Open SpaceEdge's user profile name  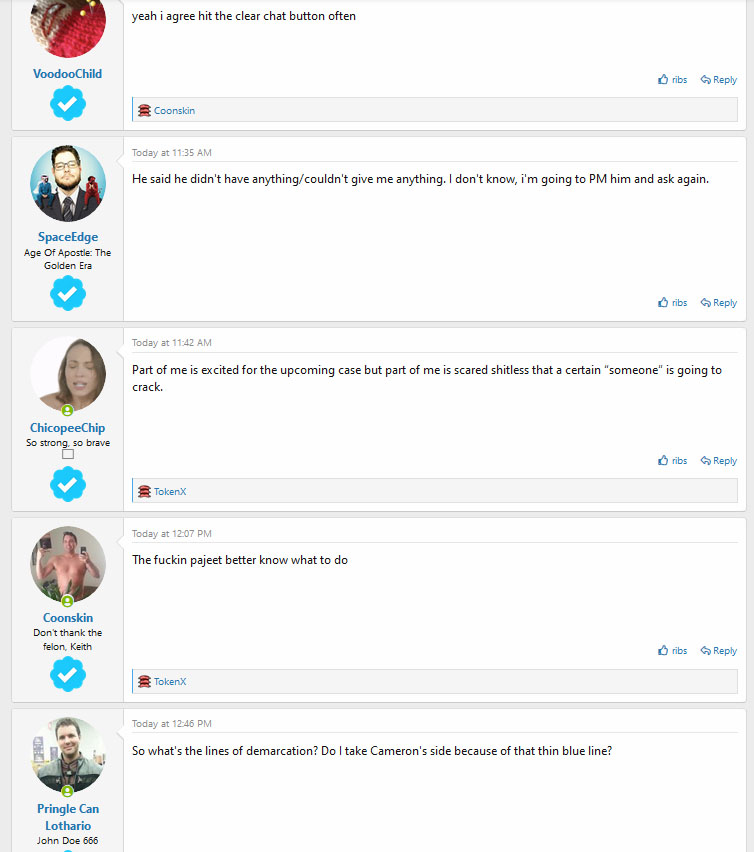coord(68,237)
